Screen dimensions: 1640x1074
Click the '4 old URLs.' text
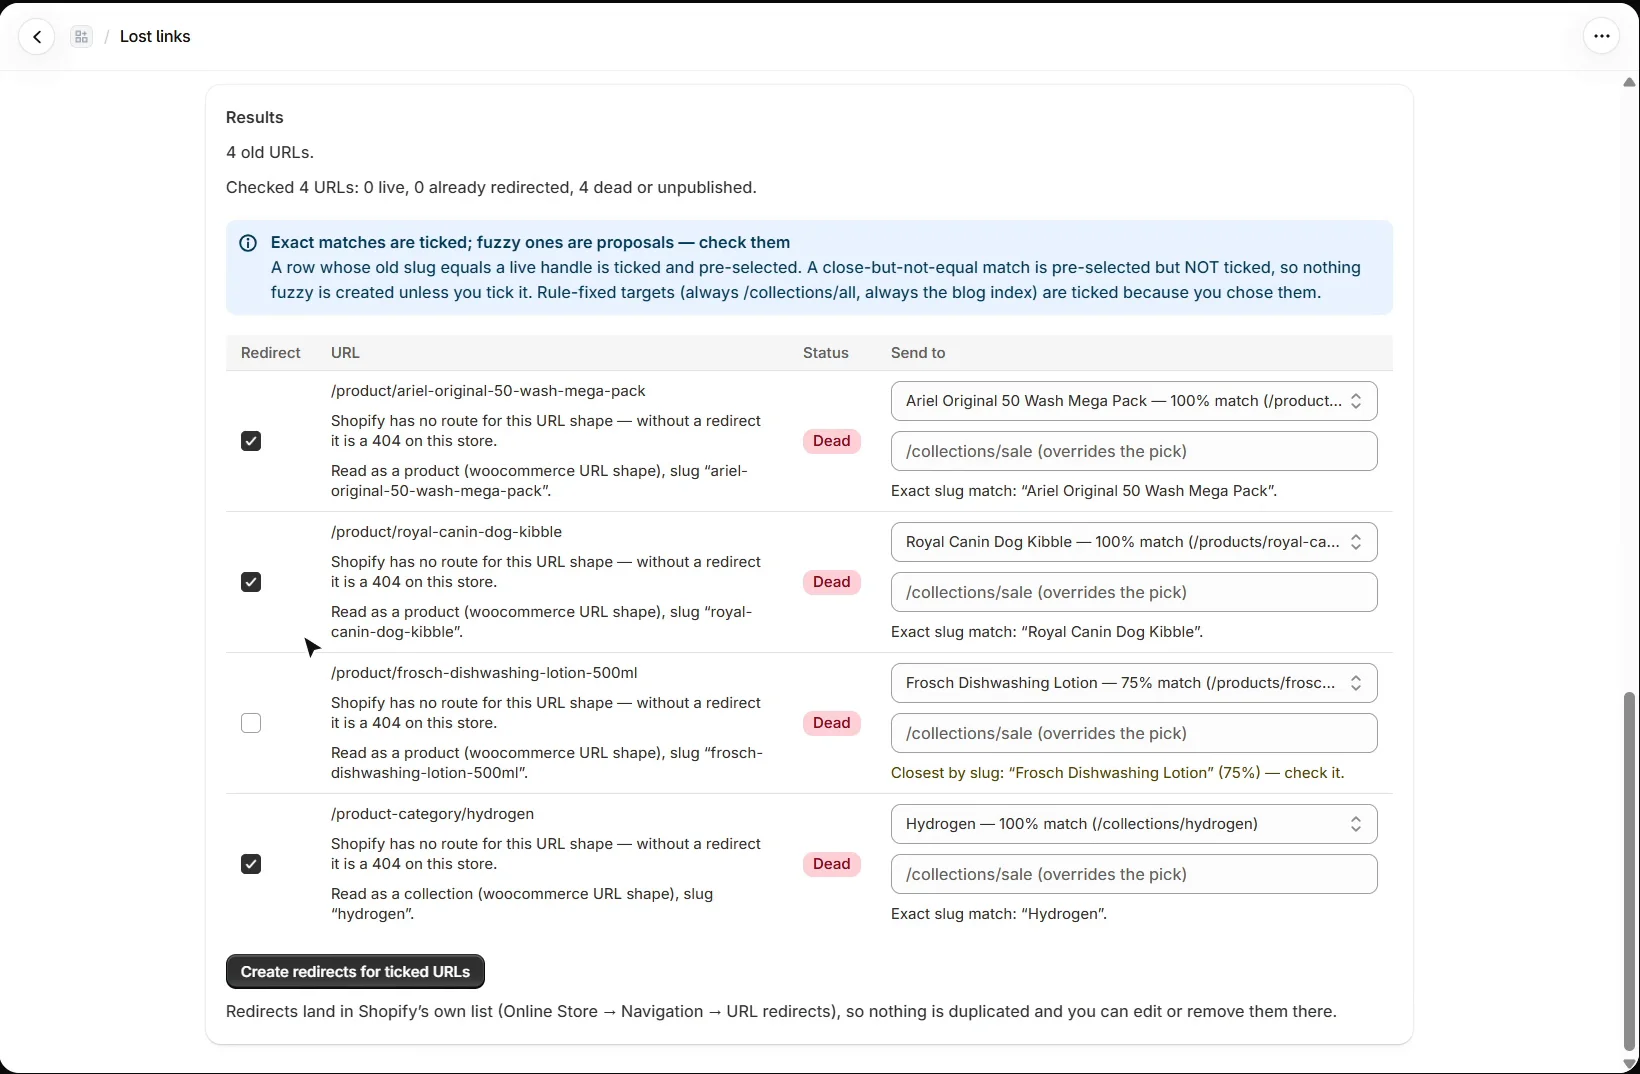(270, 153)
